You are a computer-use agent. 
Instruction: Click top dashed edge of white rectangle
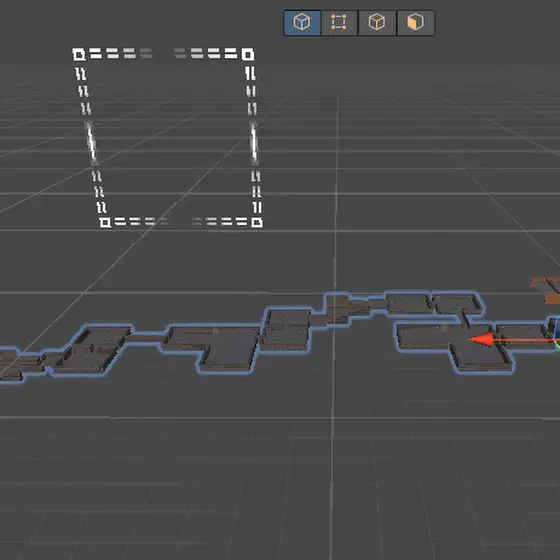[x=163, y=54]
